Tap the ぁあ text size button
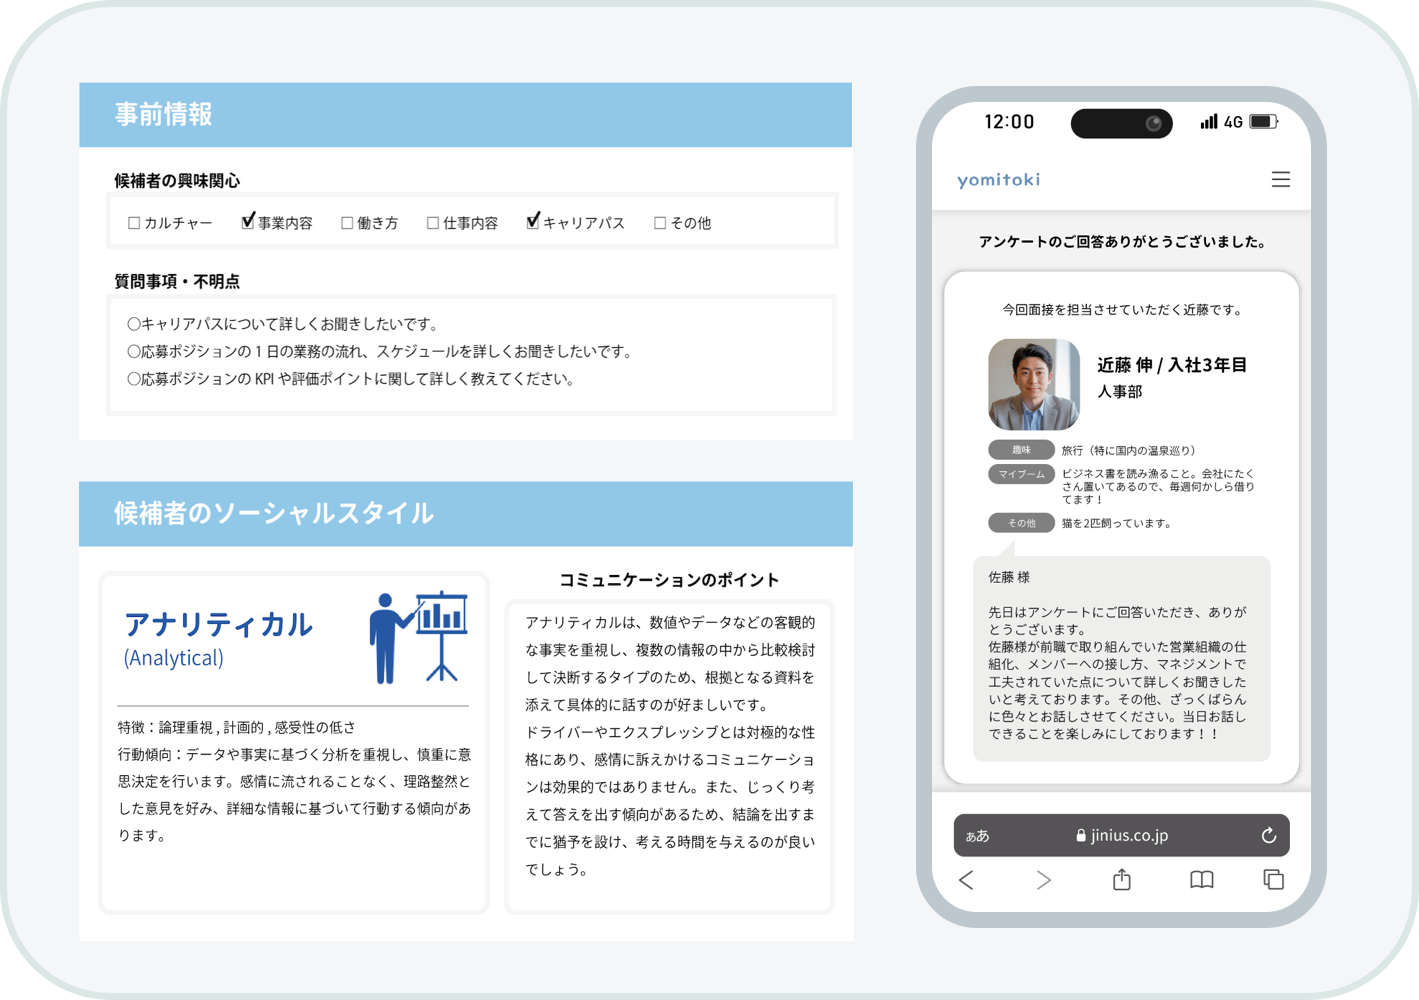The image size is (1419, 1000). (x=977, y=836)
